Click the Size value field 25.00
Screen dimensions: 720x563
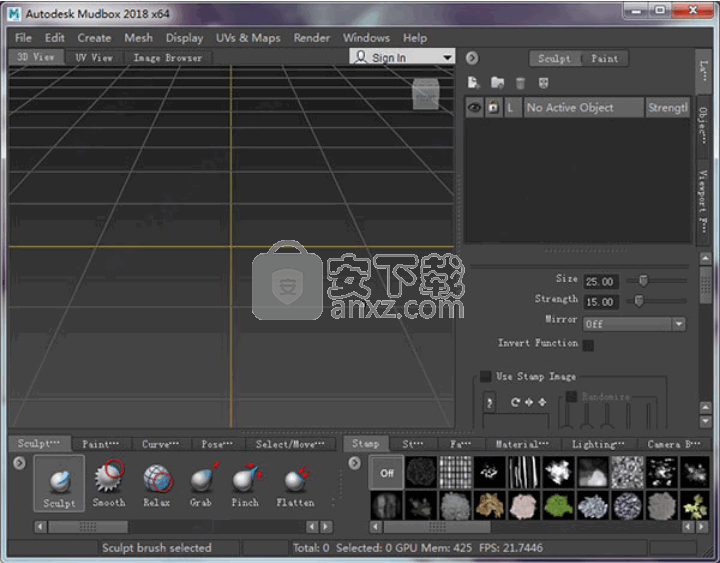[x=601, y=282]
